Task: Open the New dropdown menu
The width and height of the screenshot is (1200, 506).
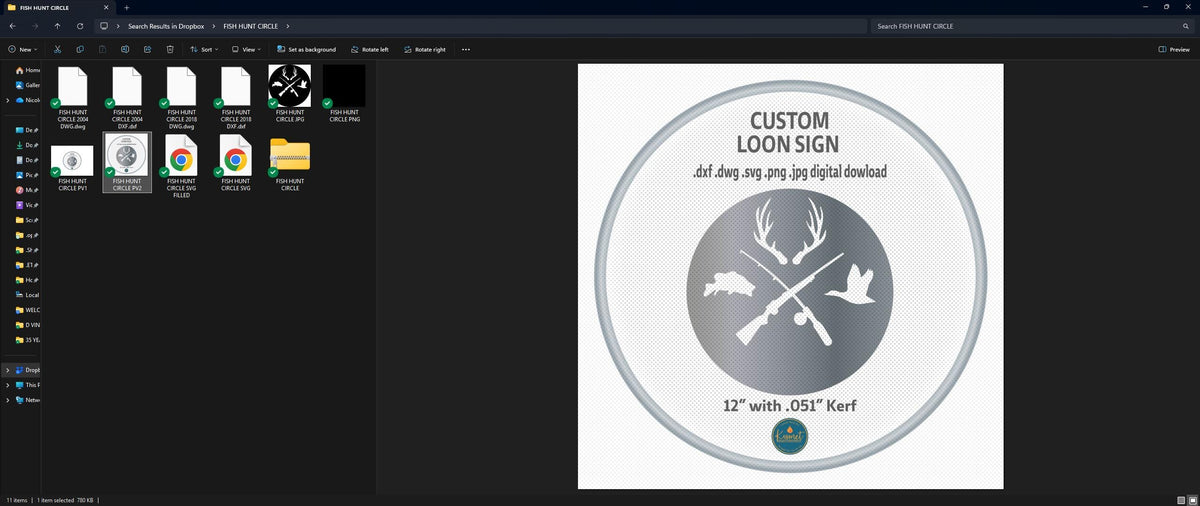Action: click(22, 49)
